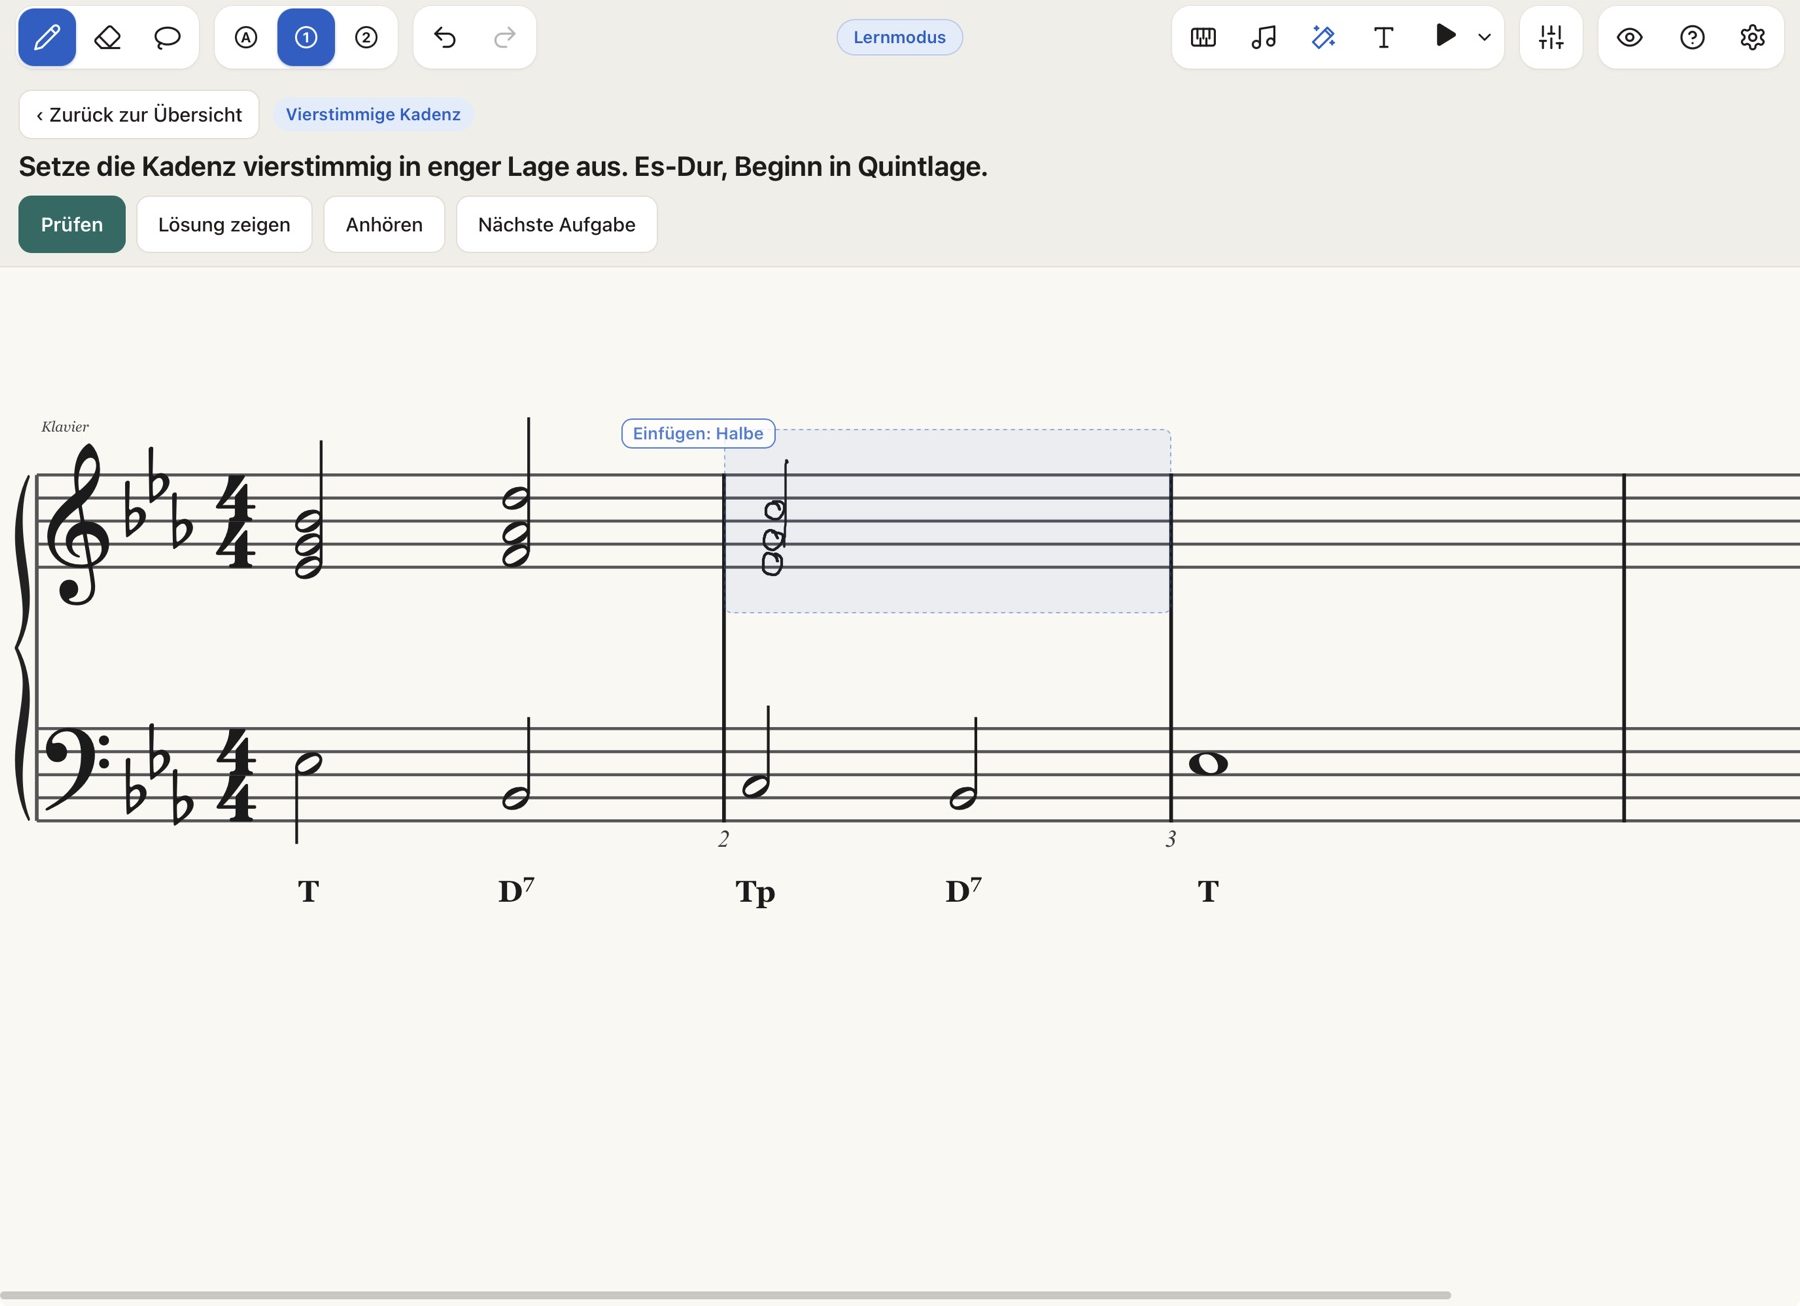Click the T function symbol under measure 3

coord(1208,891)
